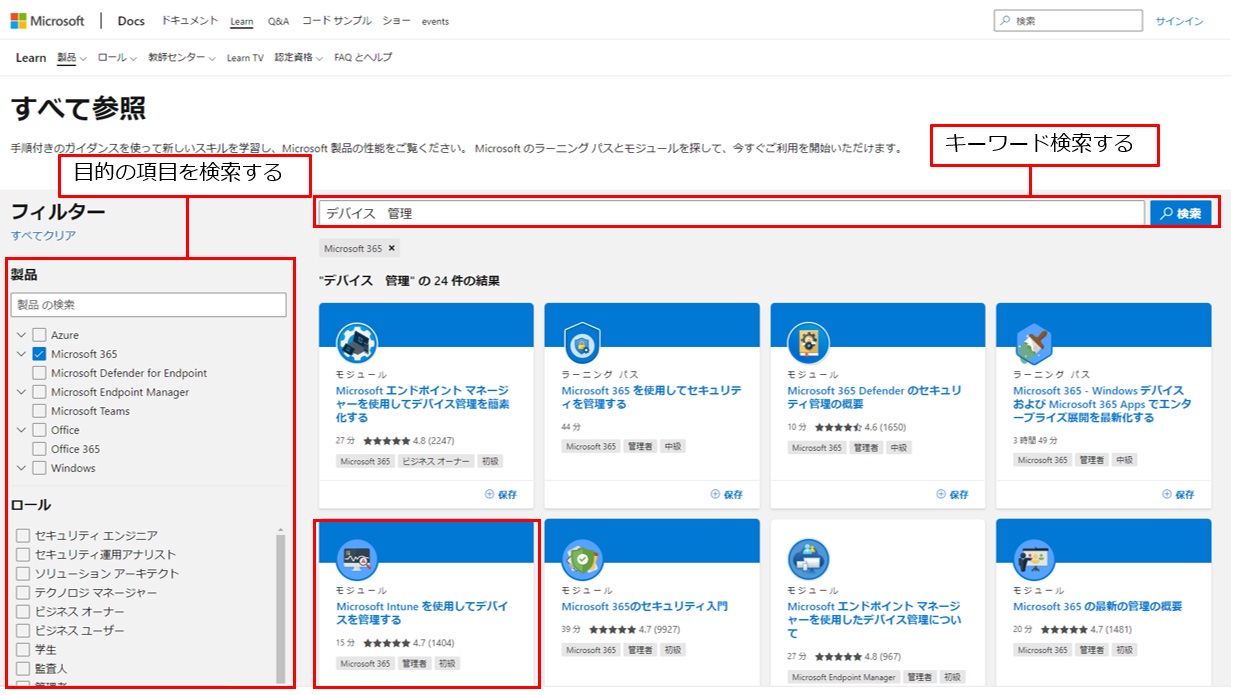The width and height of the screenshot is (1233, 695).
Task: Open the ショー navigation item
Action: coord(396,21)
